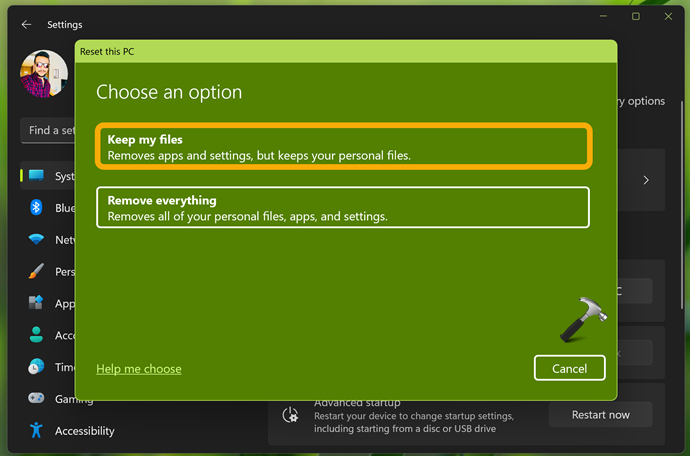The width and height of the screenshot is (690, 456).
Task: Open the Network Wi-Fi icon
Action: tap(37, 240)
